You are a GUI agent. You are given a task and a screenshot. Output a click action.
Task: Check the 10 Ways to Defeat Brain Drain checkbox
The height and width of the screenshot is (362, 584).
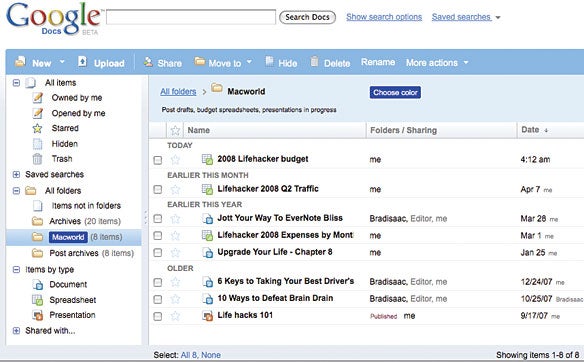158,299
